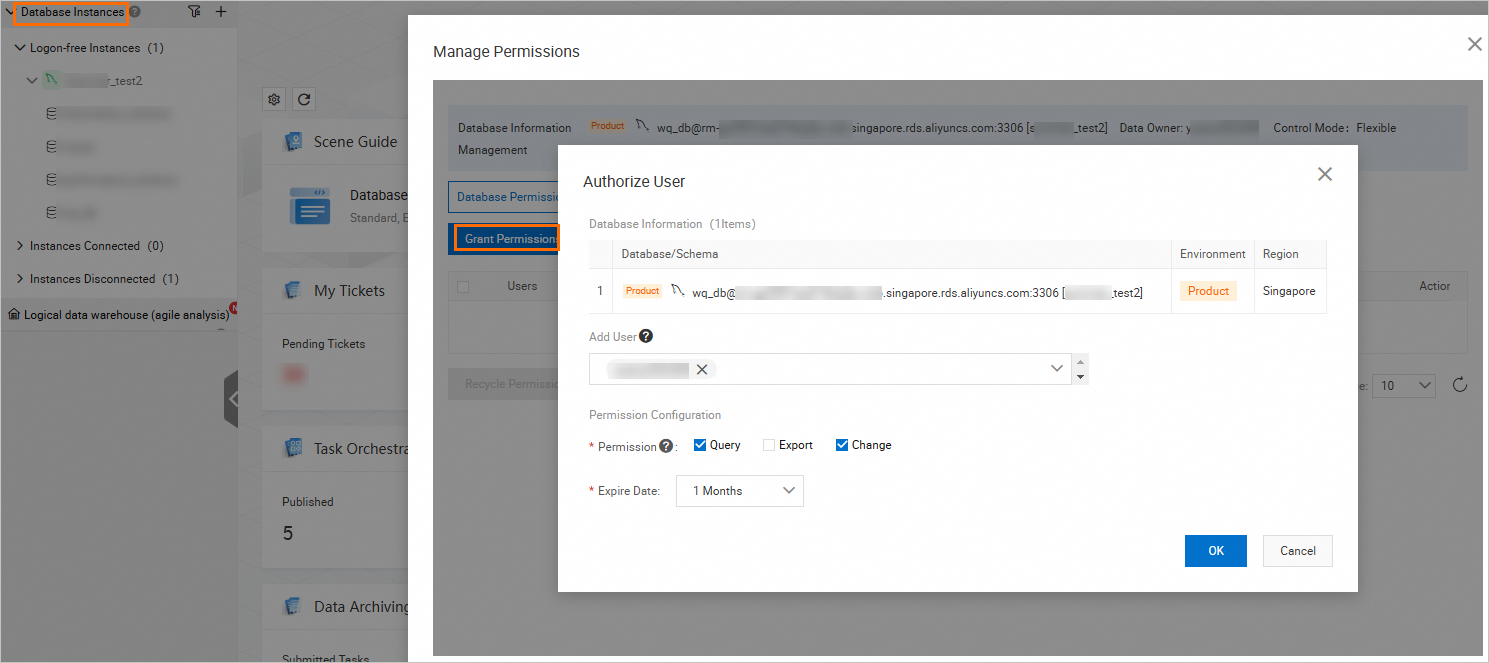This screenshot has width=1489, height=663.
Task: Refresh the Manage Permissions user table
Action: point(1459,385)
